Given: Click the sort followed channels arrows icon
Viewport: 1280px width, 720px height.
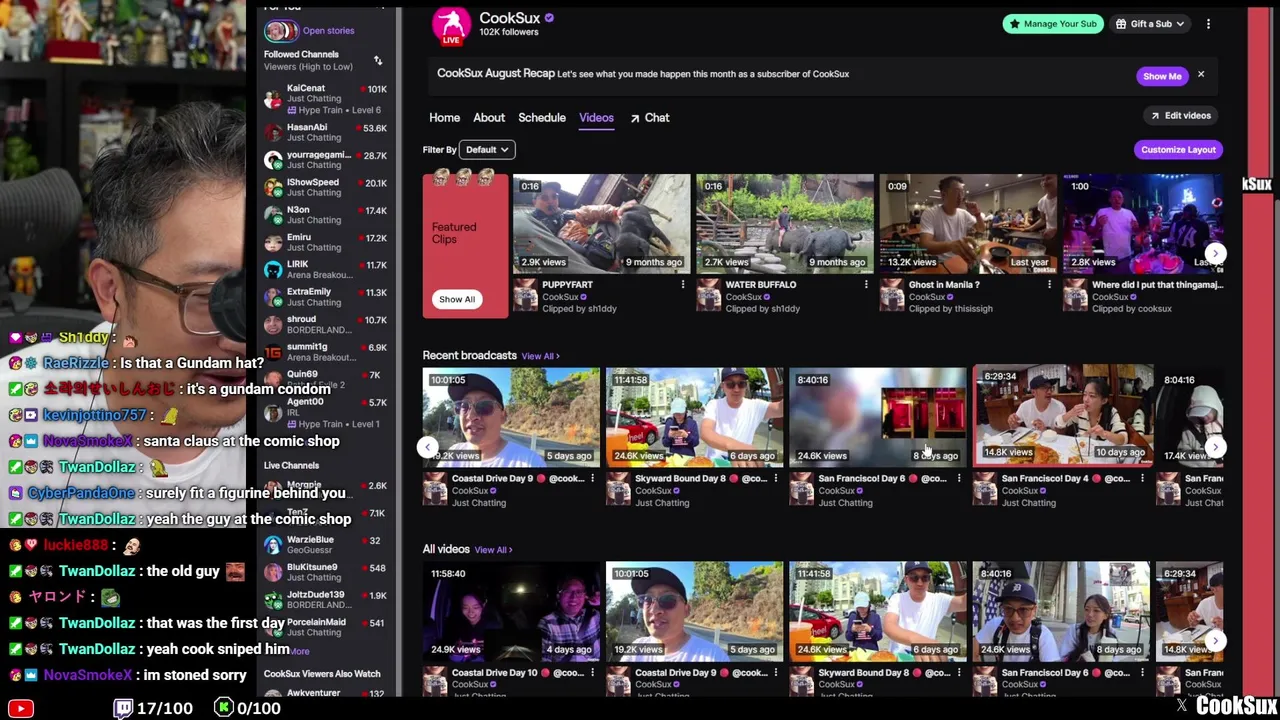Looking at the screenshot, I should 378,61.
